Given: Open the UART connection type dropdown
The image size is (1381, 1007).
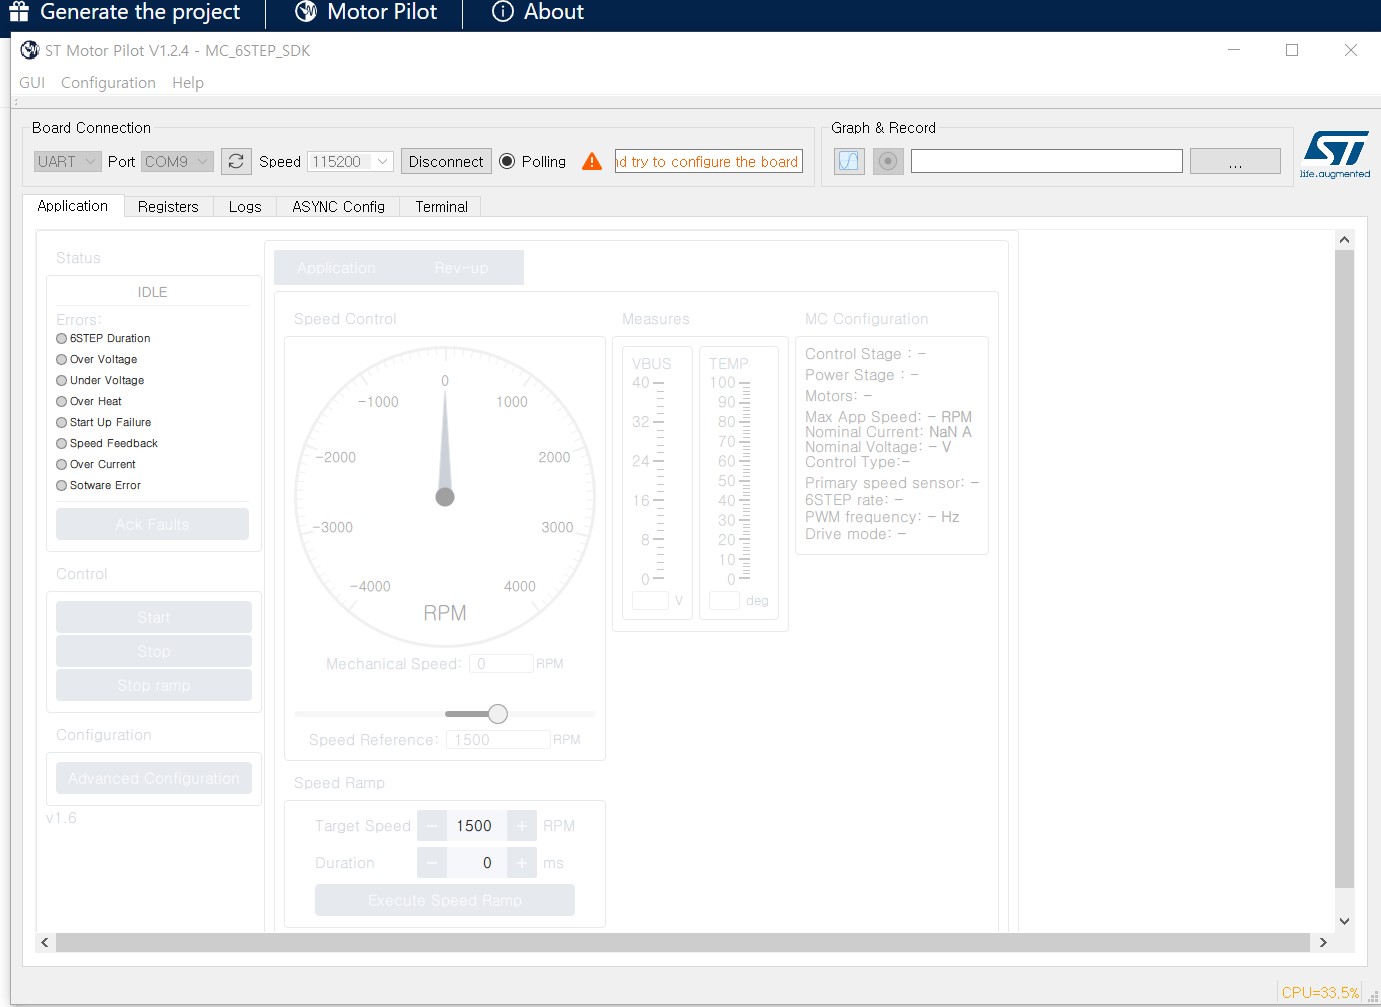Looking at the screenshot, I should (66, 161).
